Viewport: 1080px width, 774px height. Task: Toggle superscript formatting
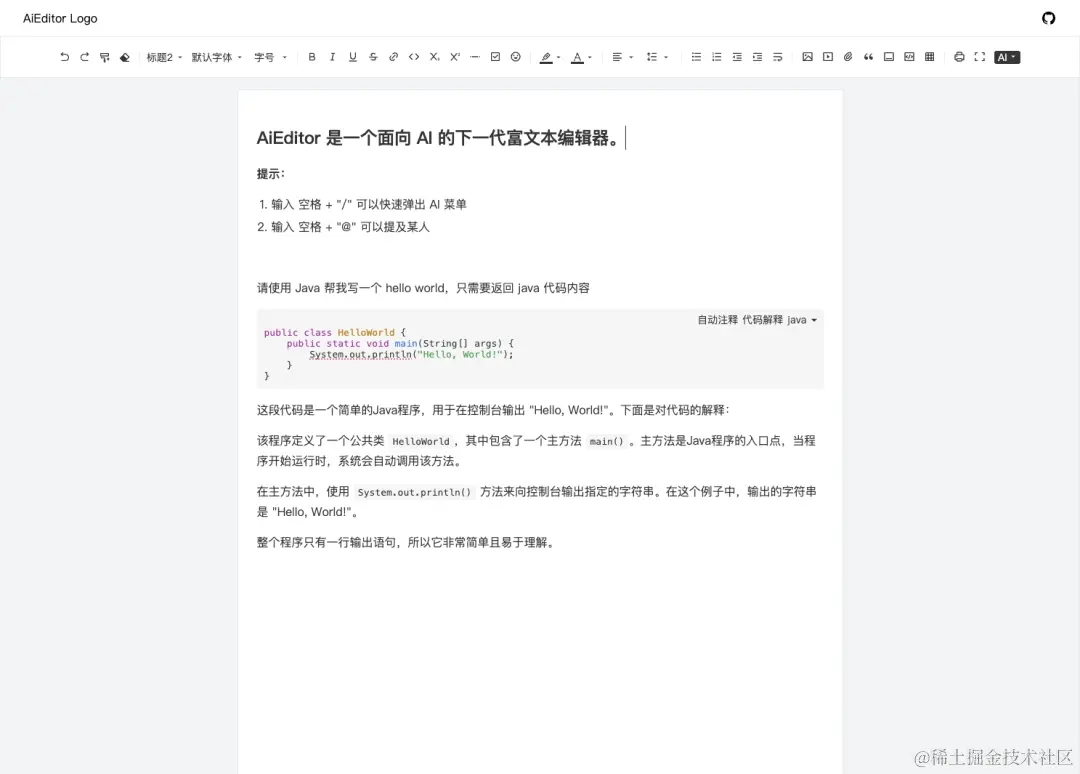455,57
